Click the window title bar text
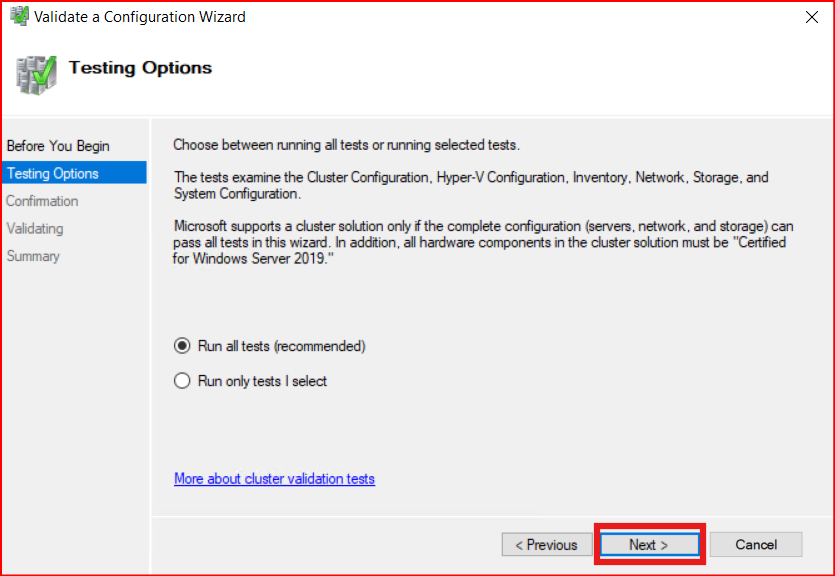Screen dimensions: 835x576 pyautogui.click(x=140, y=17)
